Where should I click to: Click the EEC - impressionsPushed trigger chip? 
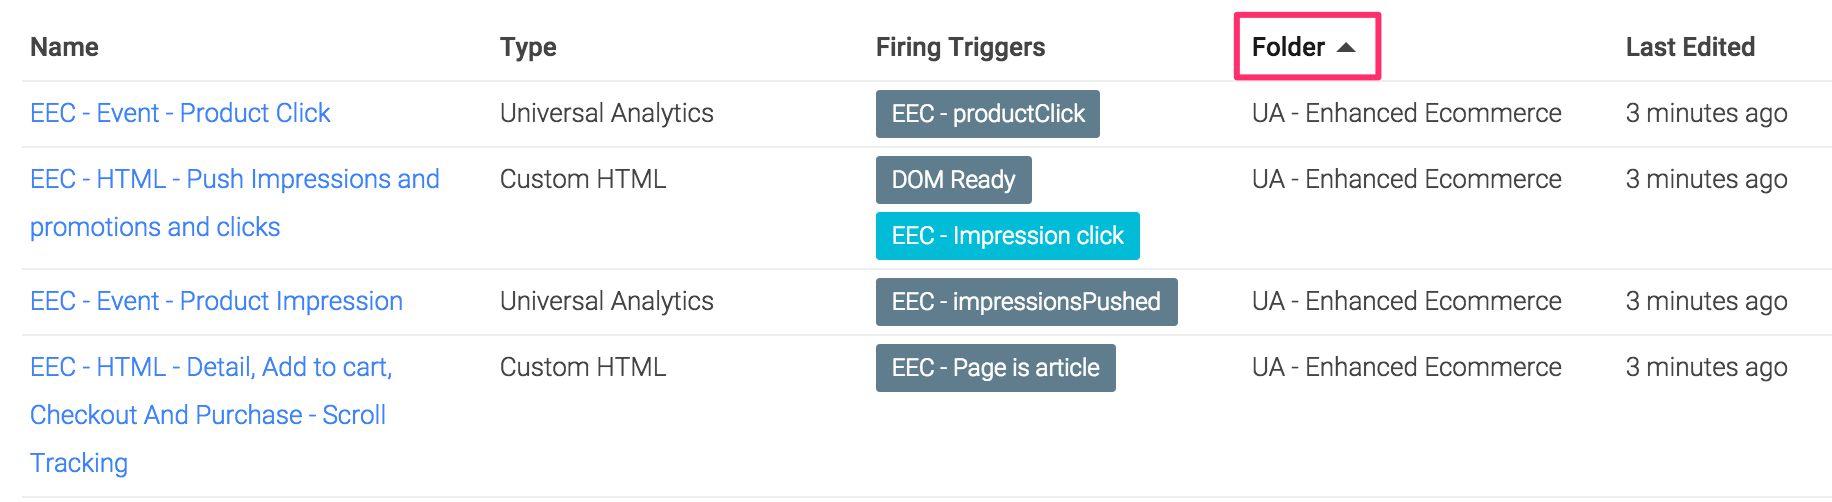[1027, 302]
